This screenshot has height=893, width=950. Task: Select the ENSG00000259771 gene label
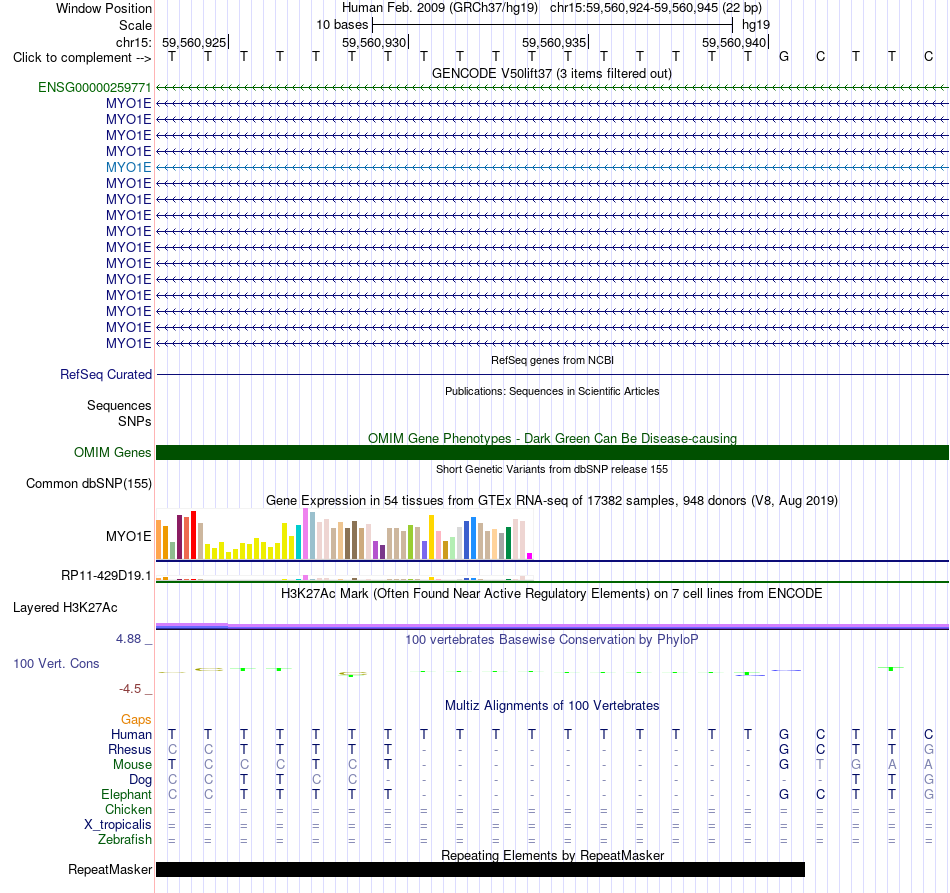point(95,87)
